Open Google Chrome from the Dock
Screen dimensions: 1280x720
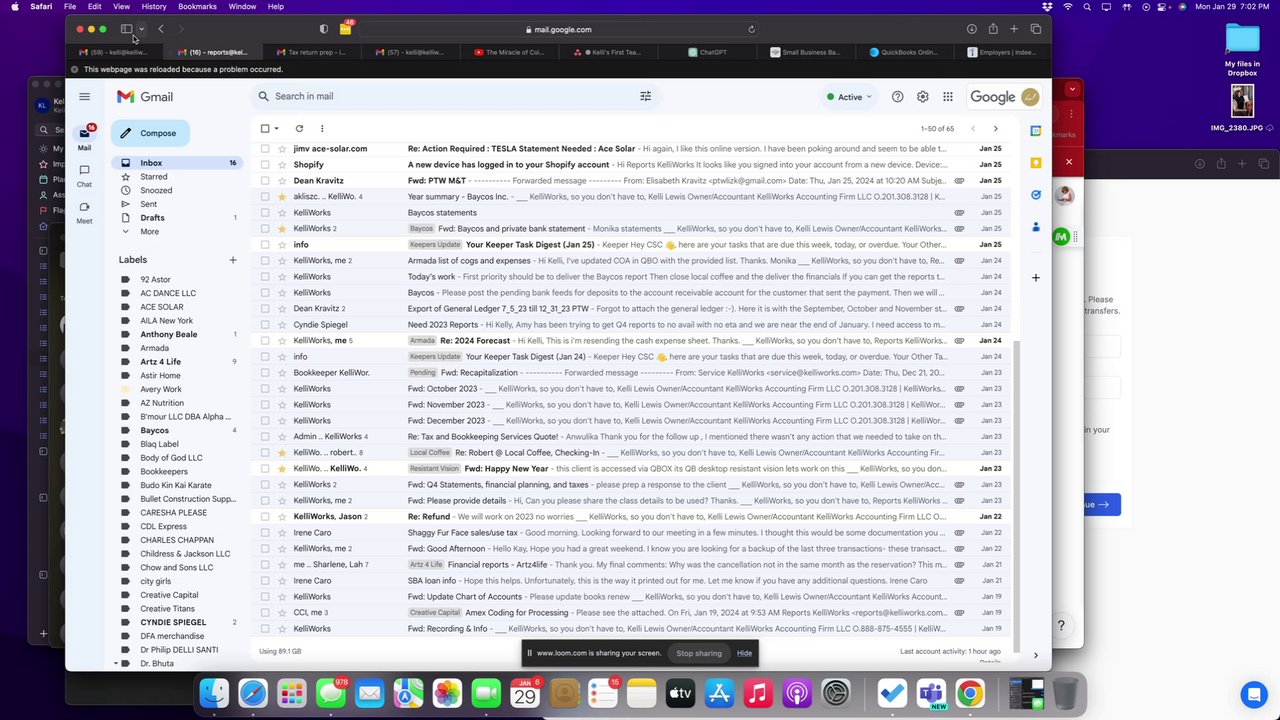pos(969,693)
